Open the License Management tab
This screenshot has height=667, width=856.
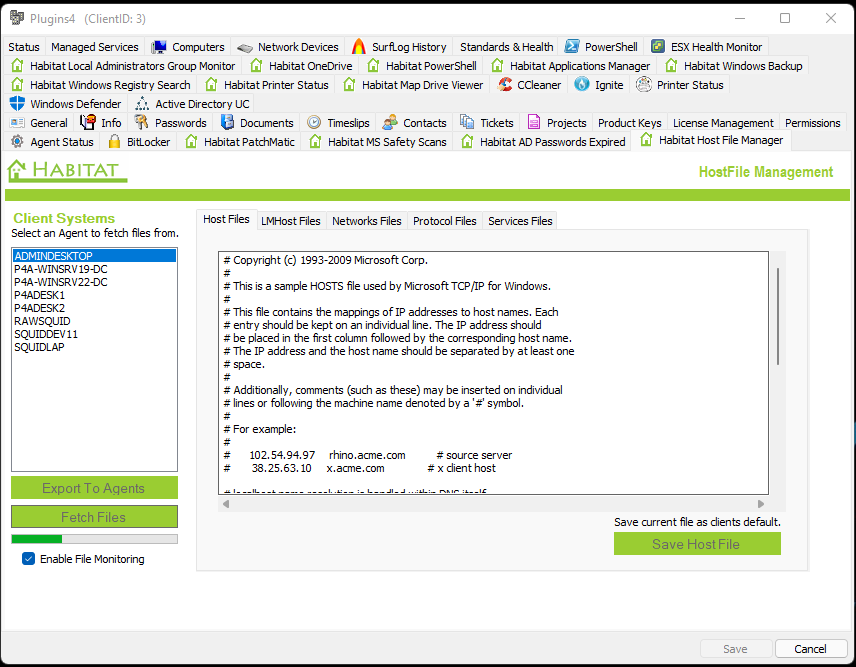pyautogui.click(x=723, y=123)
